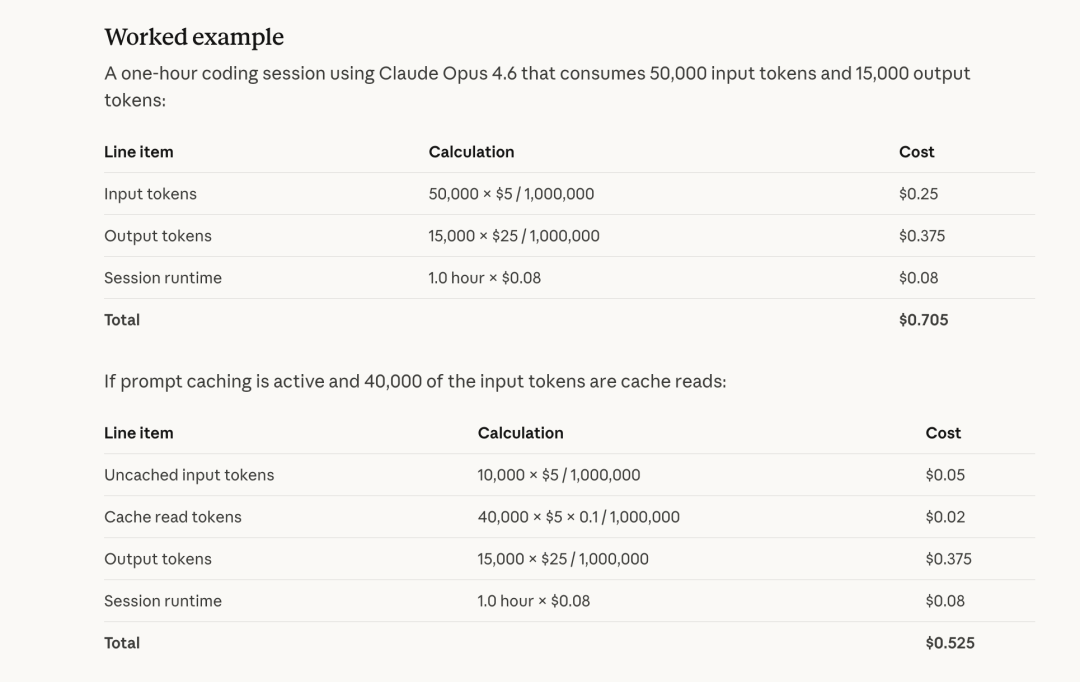Viewport: 1080px width, 682px height.
Task: Click "Output tokens" in the caching table
Action: (x=158, y=559)
